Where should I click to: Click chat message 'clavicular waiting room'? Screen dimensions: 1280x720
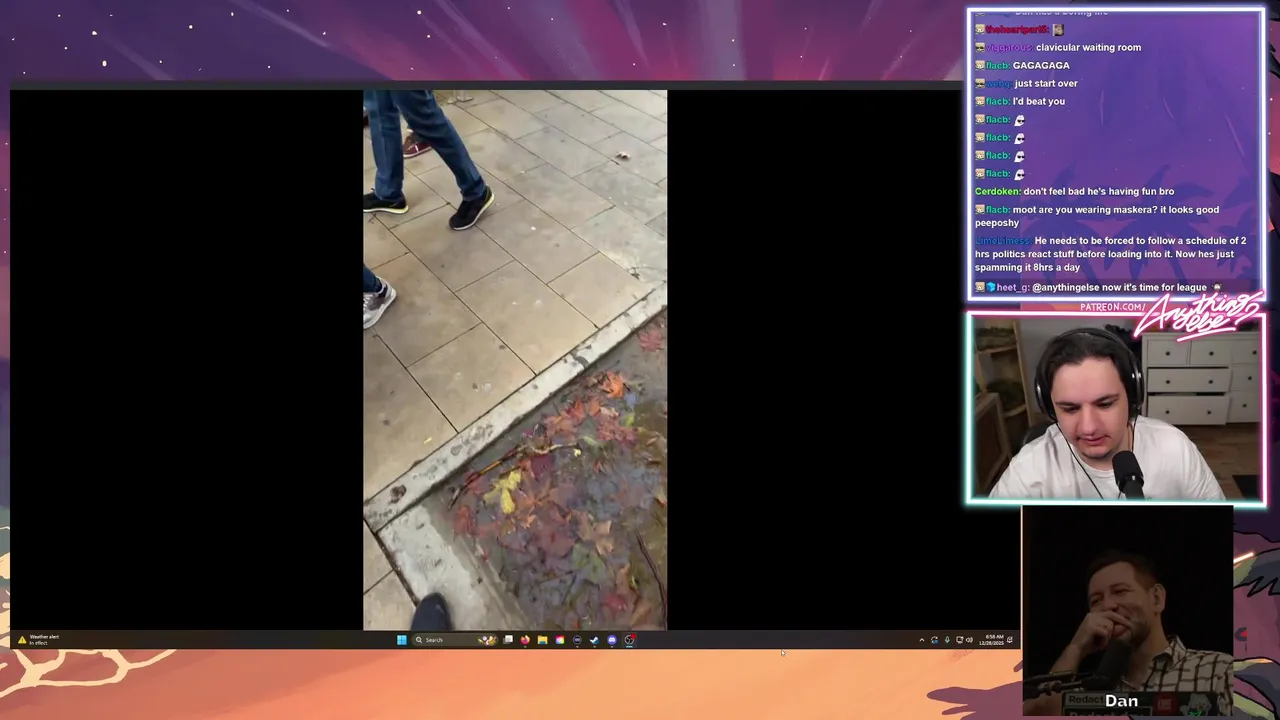[1088, 47]
